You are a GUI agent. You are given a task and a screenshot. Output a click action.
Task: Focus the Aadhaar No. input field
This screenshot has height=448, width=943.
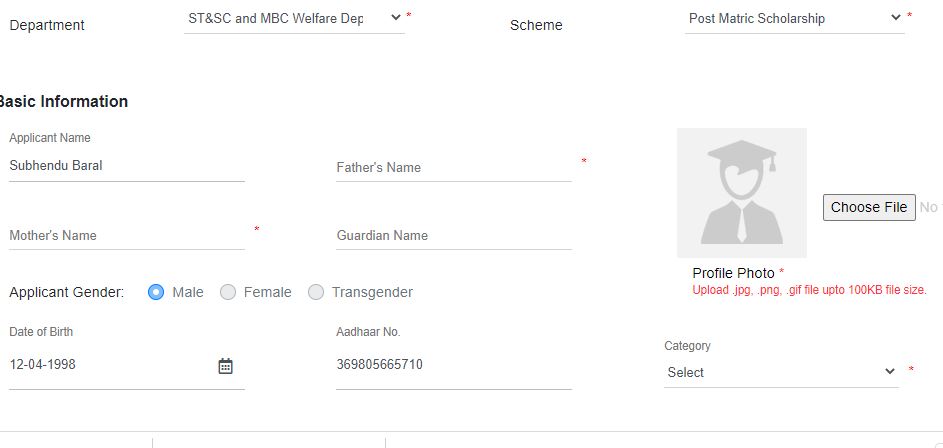pyautogui.click(x=453, y=365)
